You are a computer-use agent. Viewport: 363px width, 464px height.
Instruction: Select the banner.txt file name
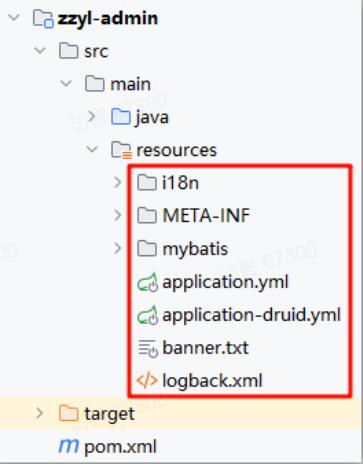pos(206,348)
